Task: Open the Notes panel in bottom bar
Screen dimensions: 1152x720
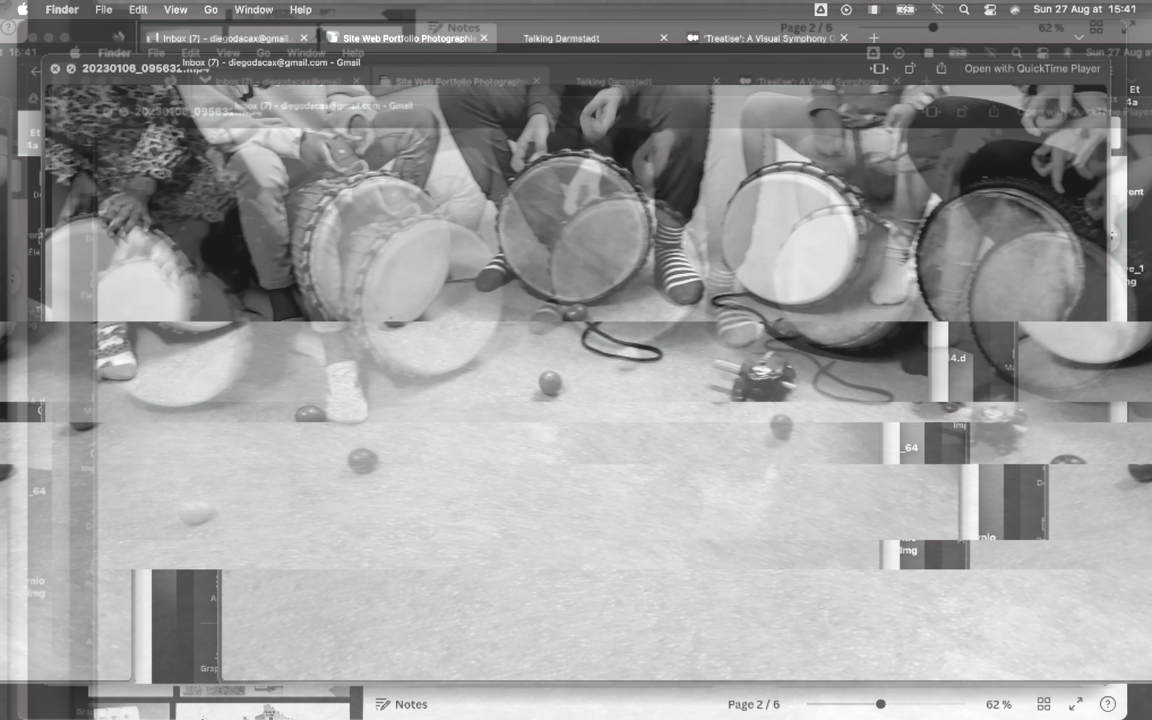Action: click(x=401, y=704)
